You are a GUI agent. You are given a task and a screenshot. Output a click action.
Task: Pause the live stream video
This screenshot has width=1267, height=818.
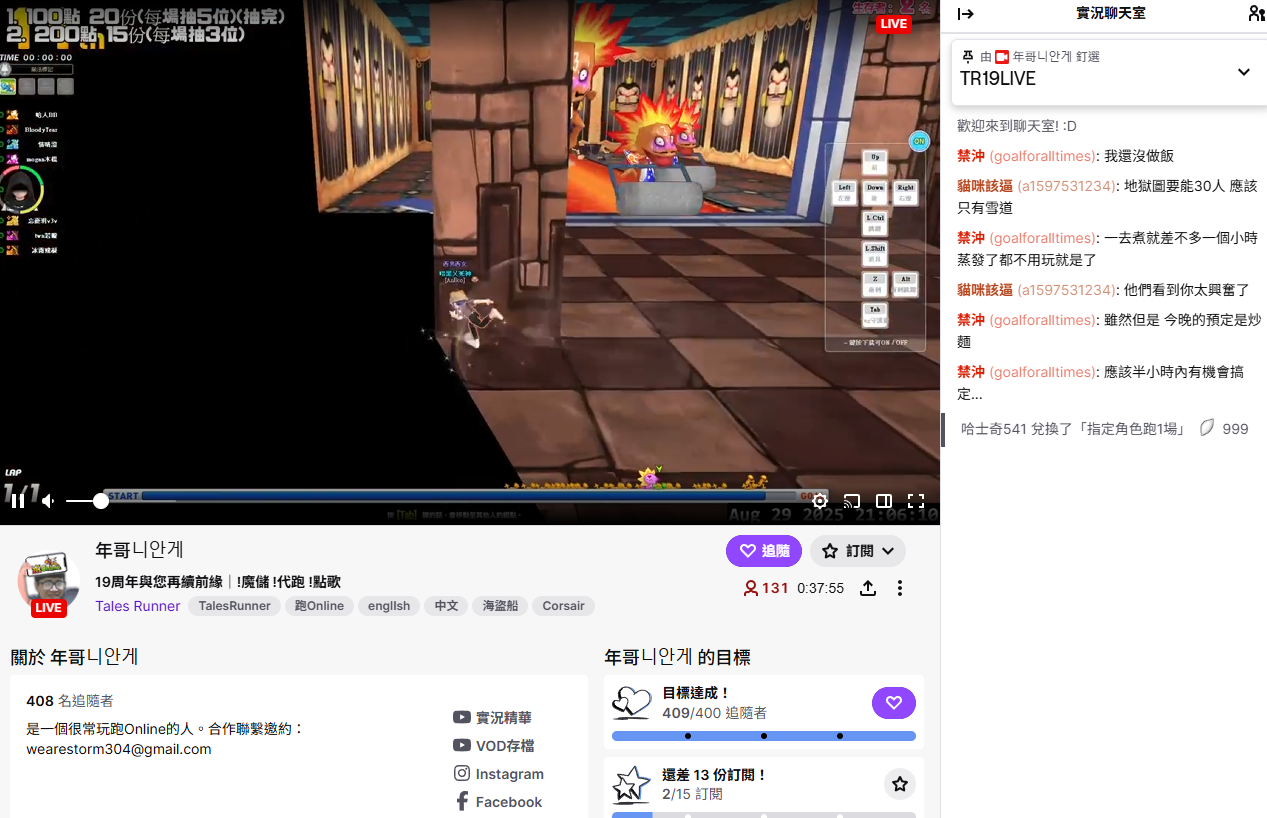pyautogui.click(x=18, y=501)
